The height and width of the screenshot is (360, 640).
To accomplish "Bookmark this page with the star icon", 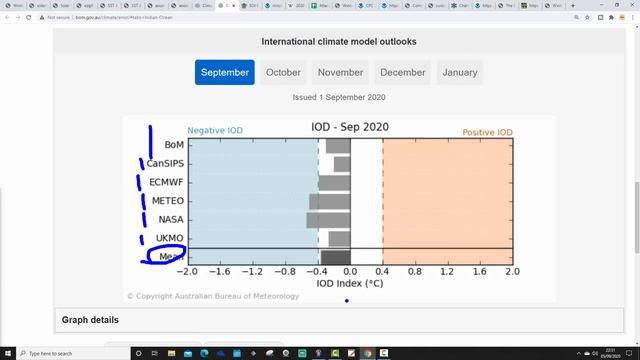I will tap(587, 18).
